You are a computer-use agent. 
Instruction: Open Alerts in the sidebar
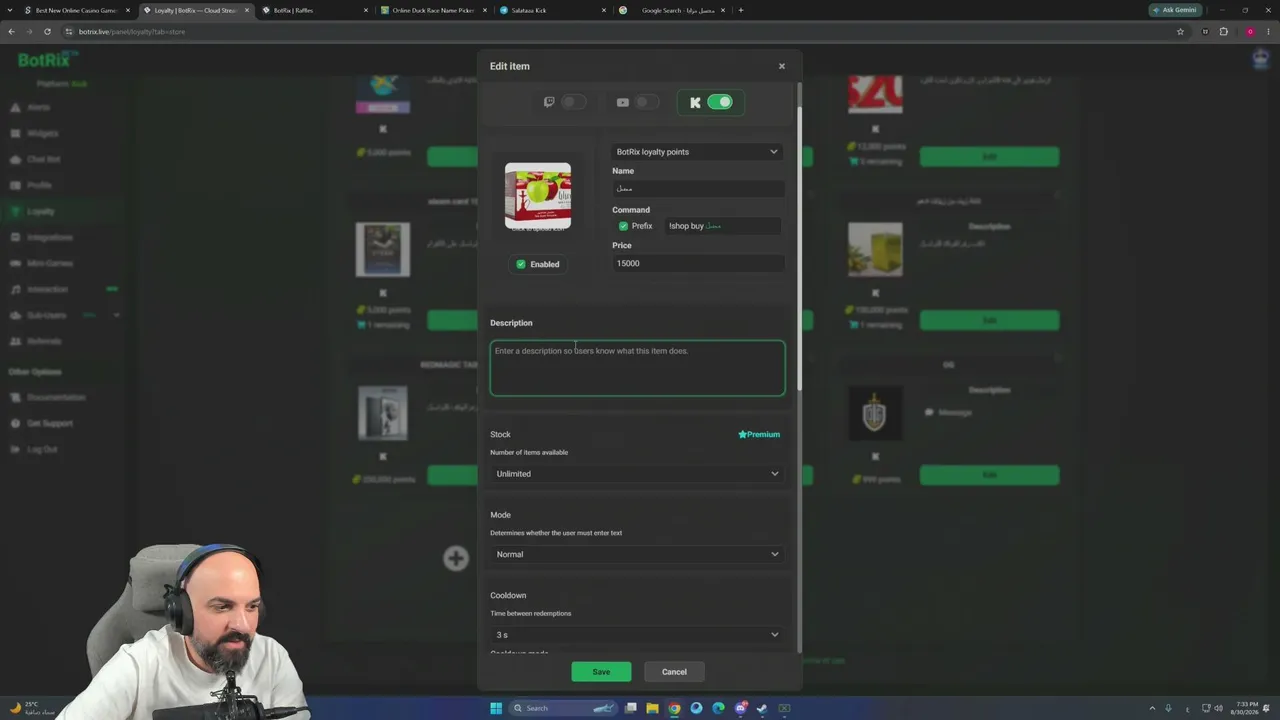(x=38, y=107)
